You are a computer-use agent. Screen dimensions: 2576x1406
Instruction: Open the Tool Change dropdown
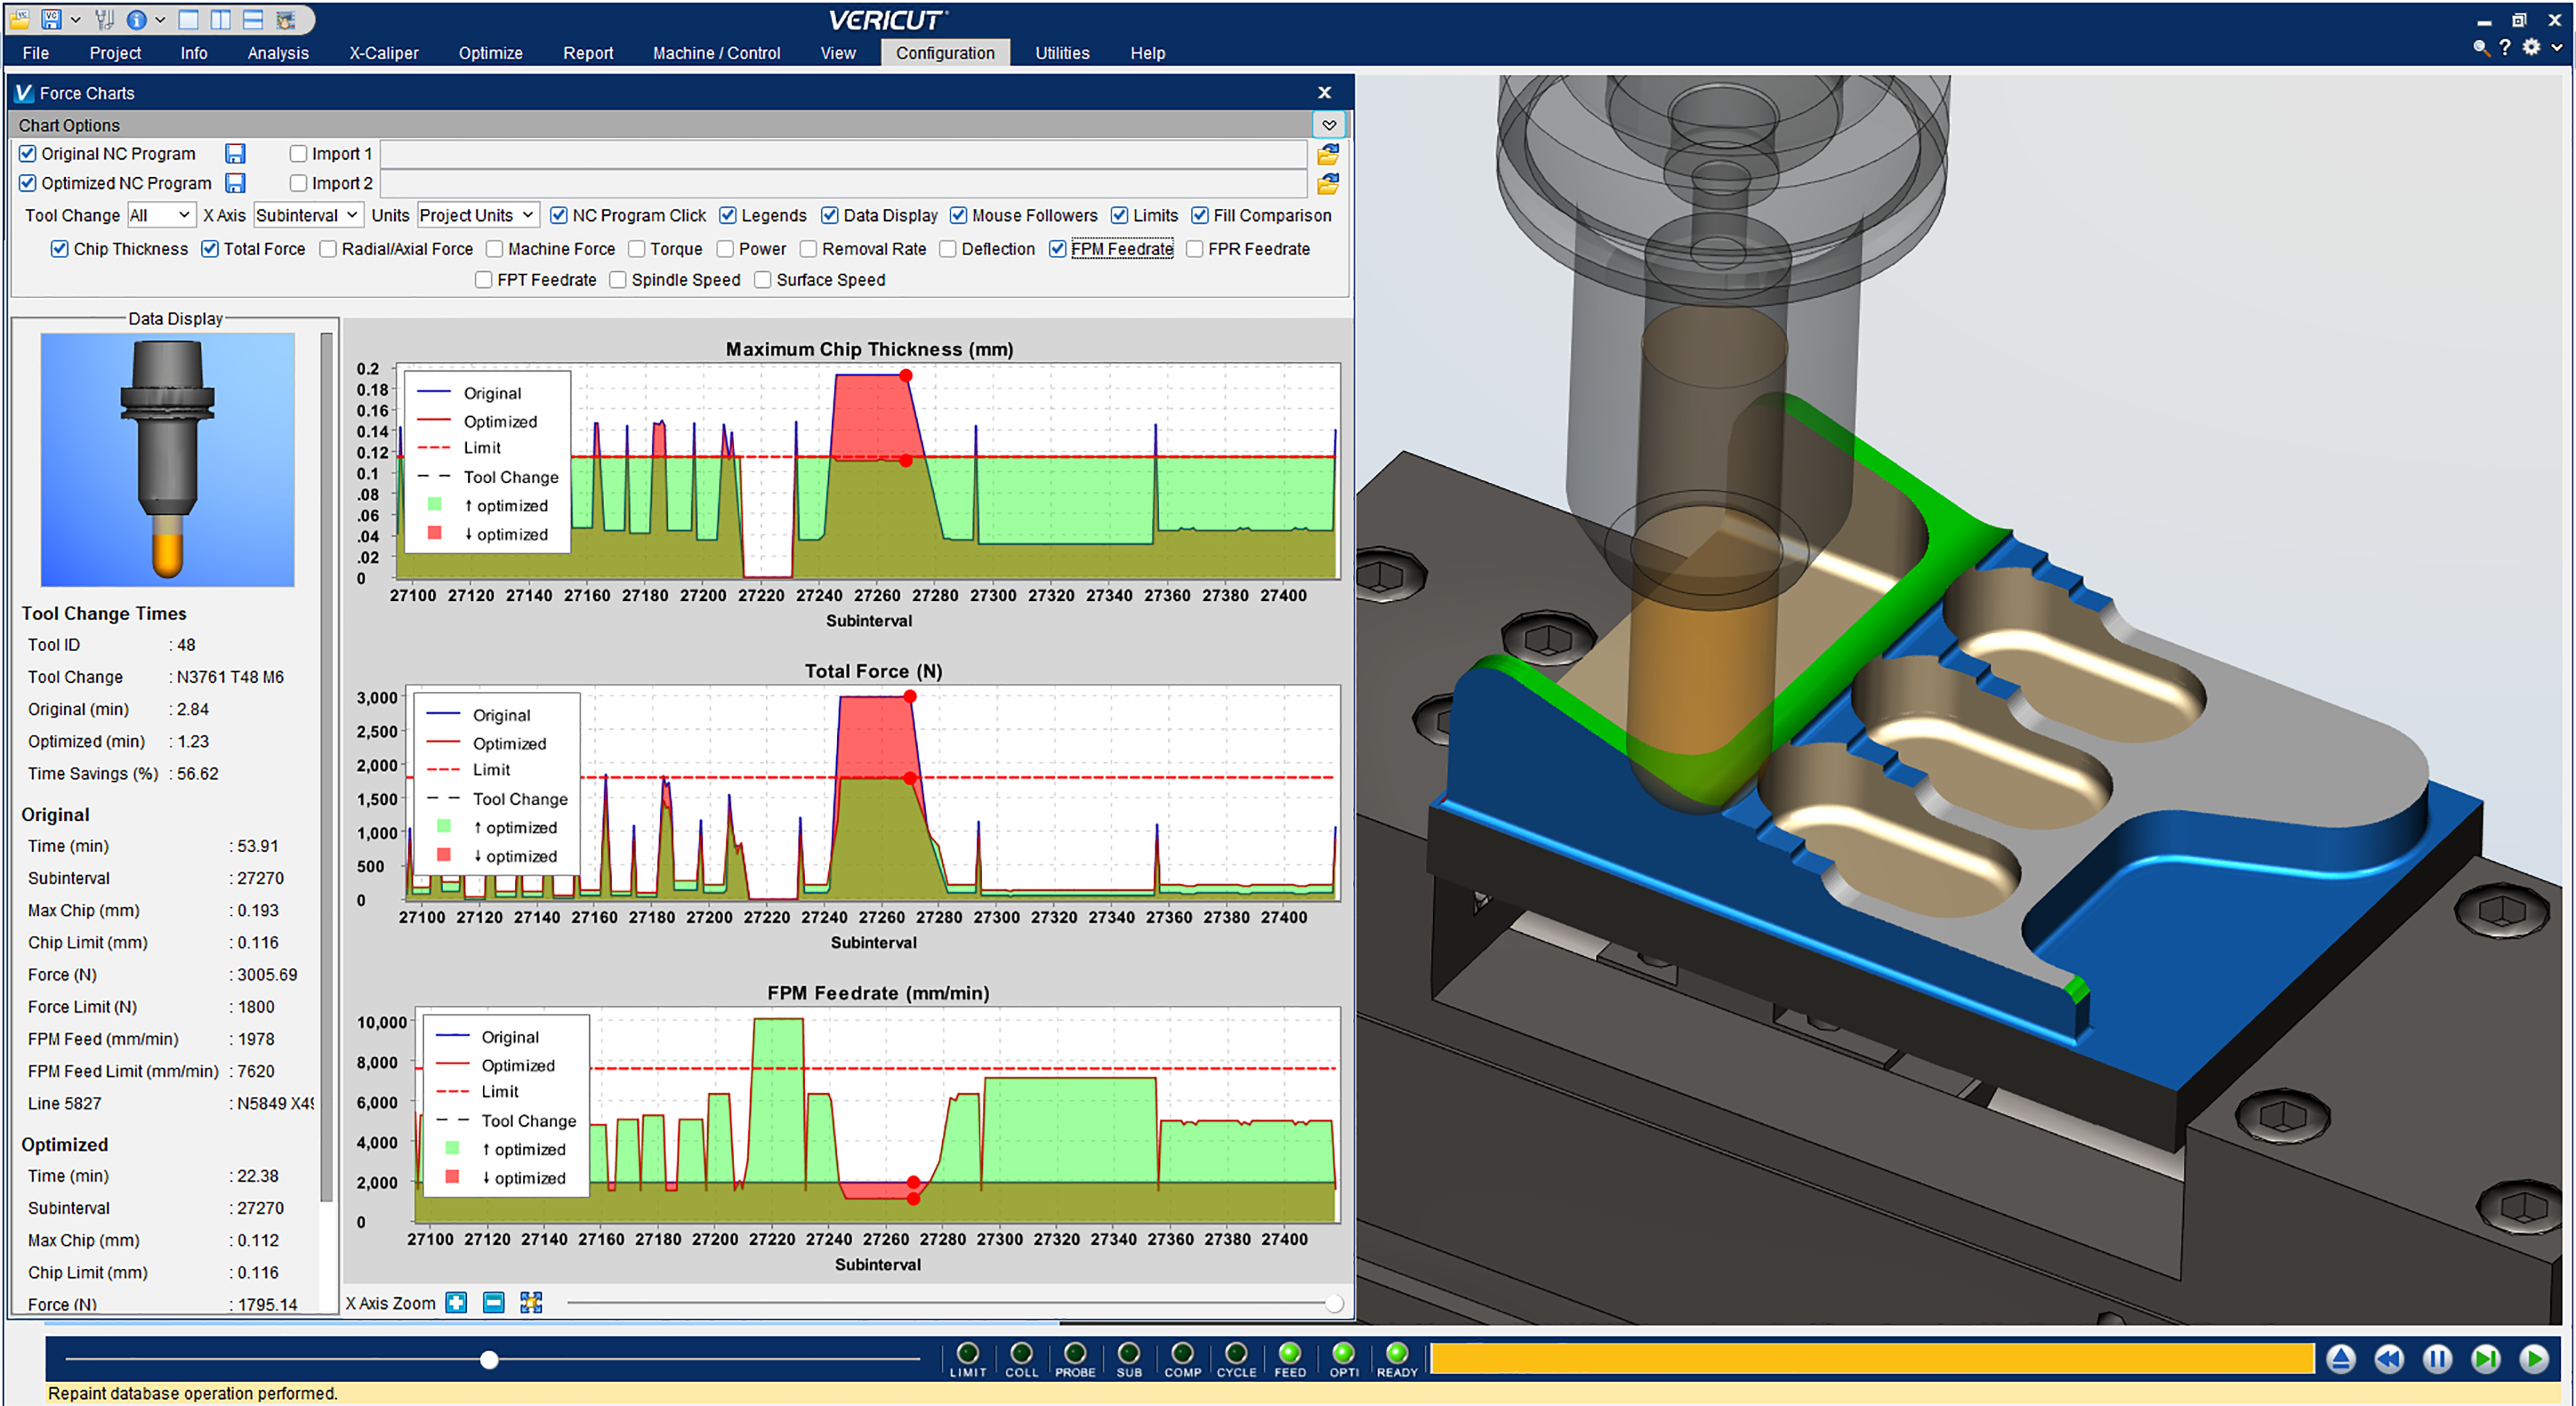(x=160, y=215)
